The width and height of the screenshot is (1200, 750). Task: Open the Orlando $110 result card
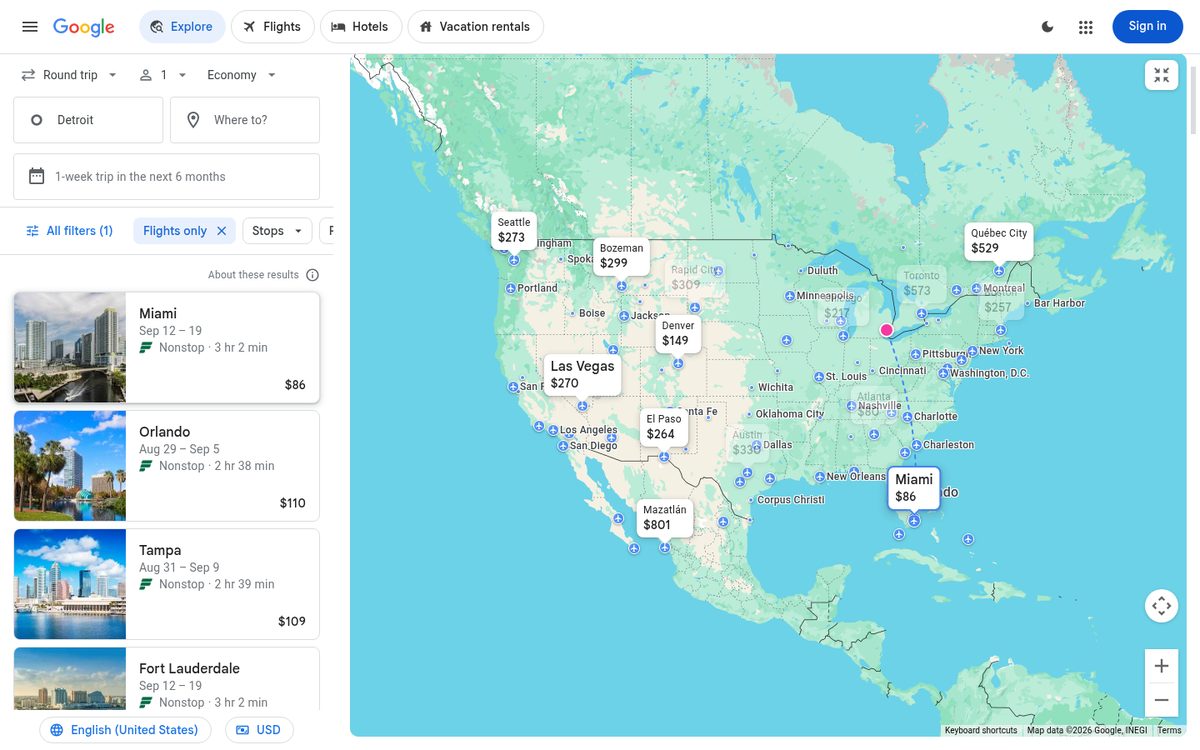[167, 466]
